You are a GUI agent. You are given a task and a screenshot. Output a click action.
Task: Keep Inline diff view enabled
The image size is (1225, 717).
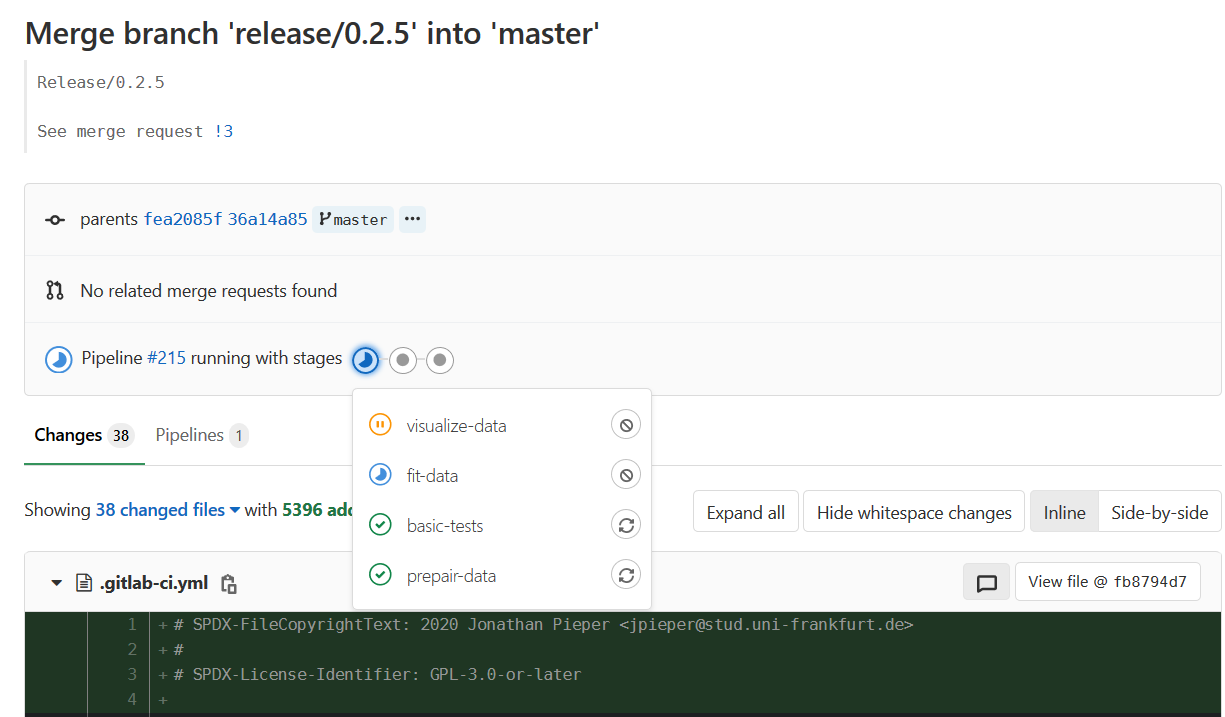(1064, 511)
